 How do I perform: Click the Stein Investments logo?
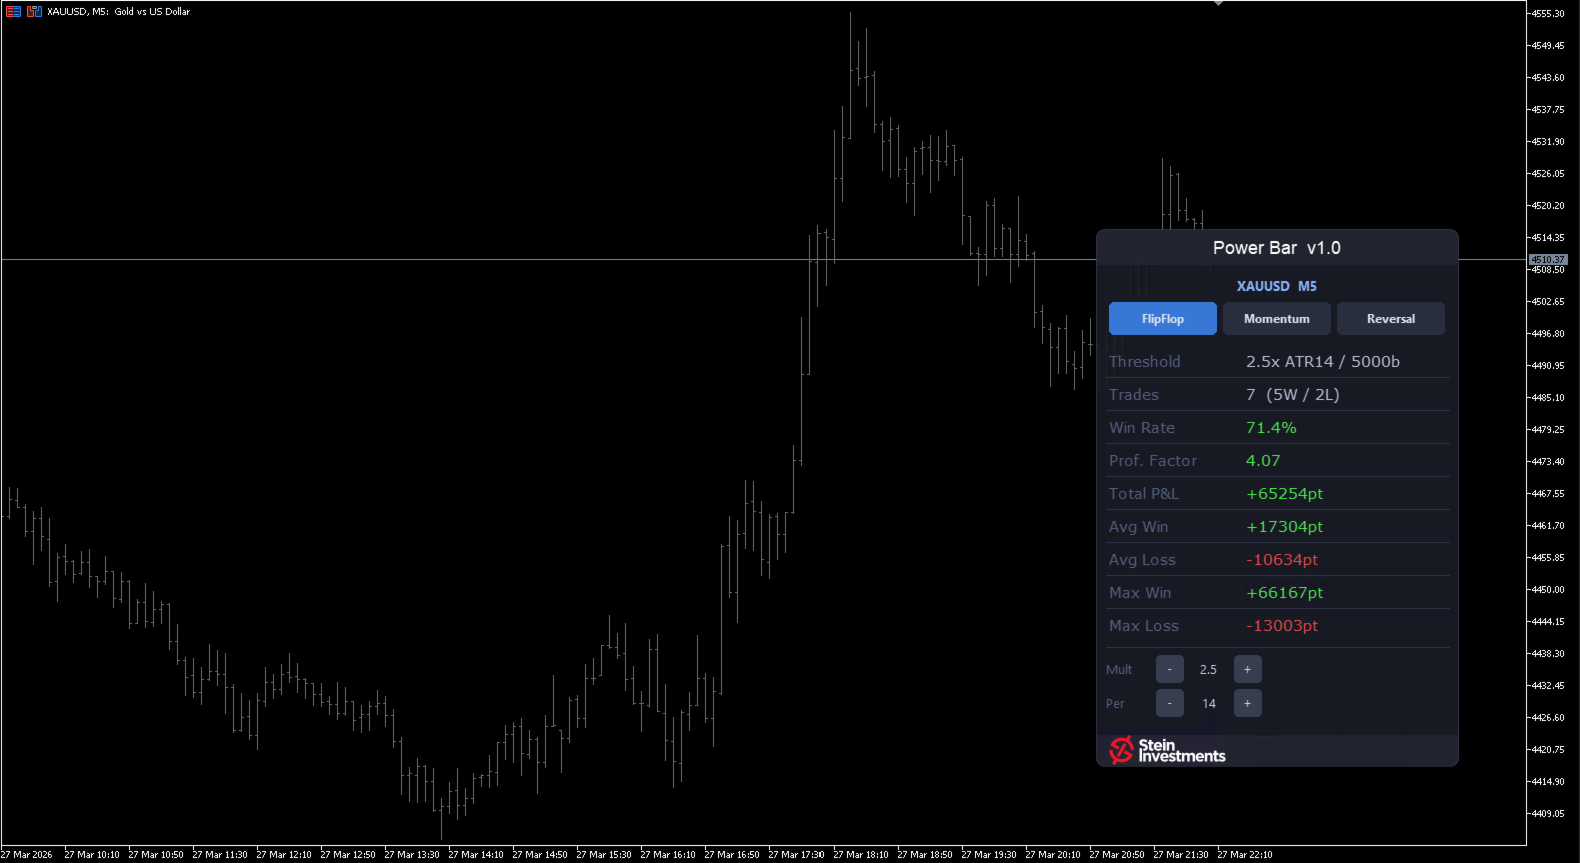1167,750
